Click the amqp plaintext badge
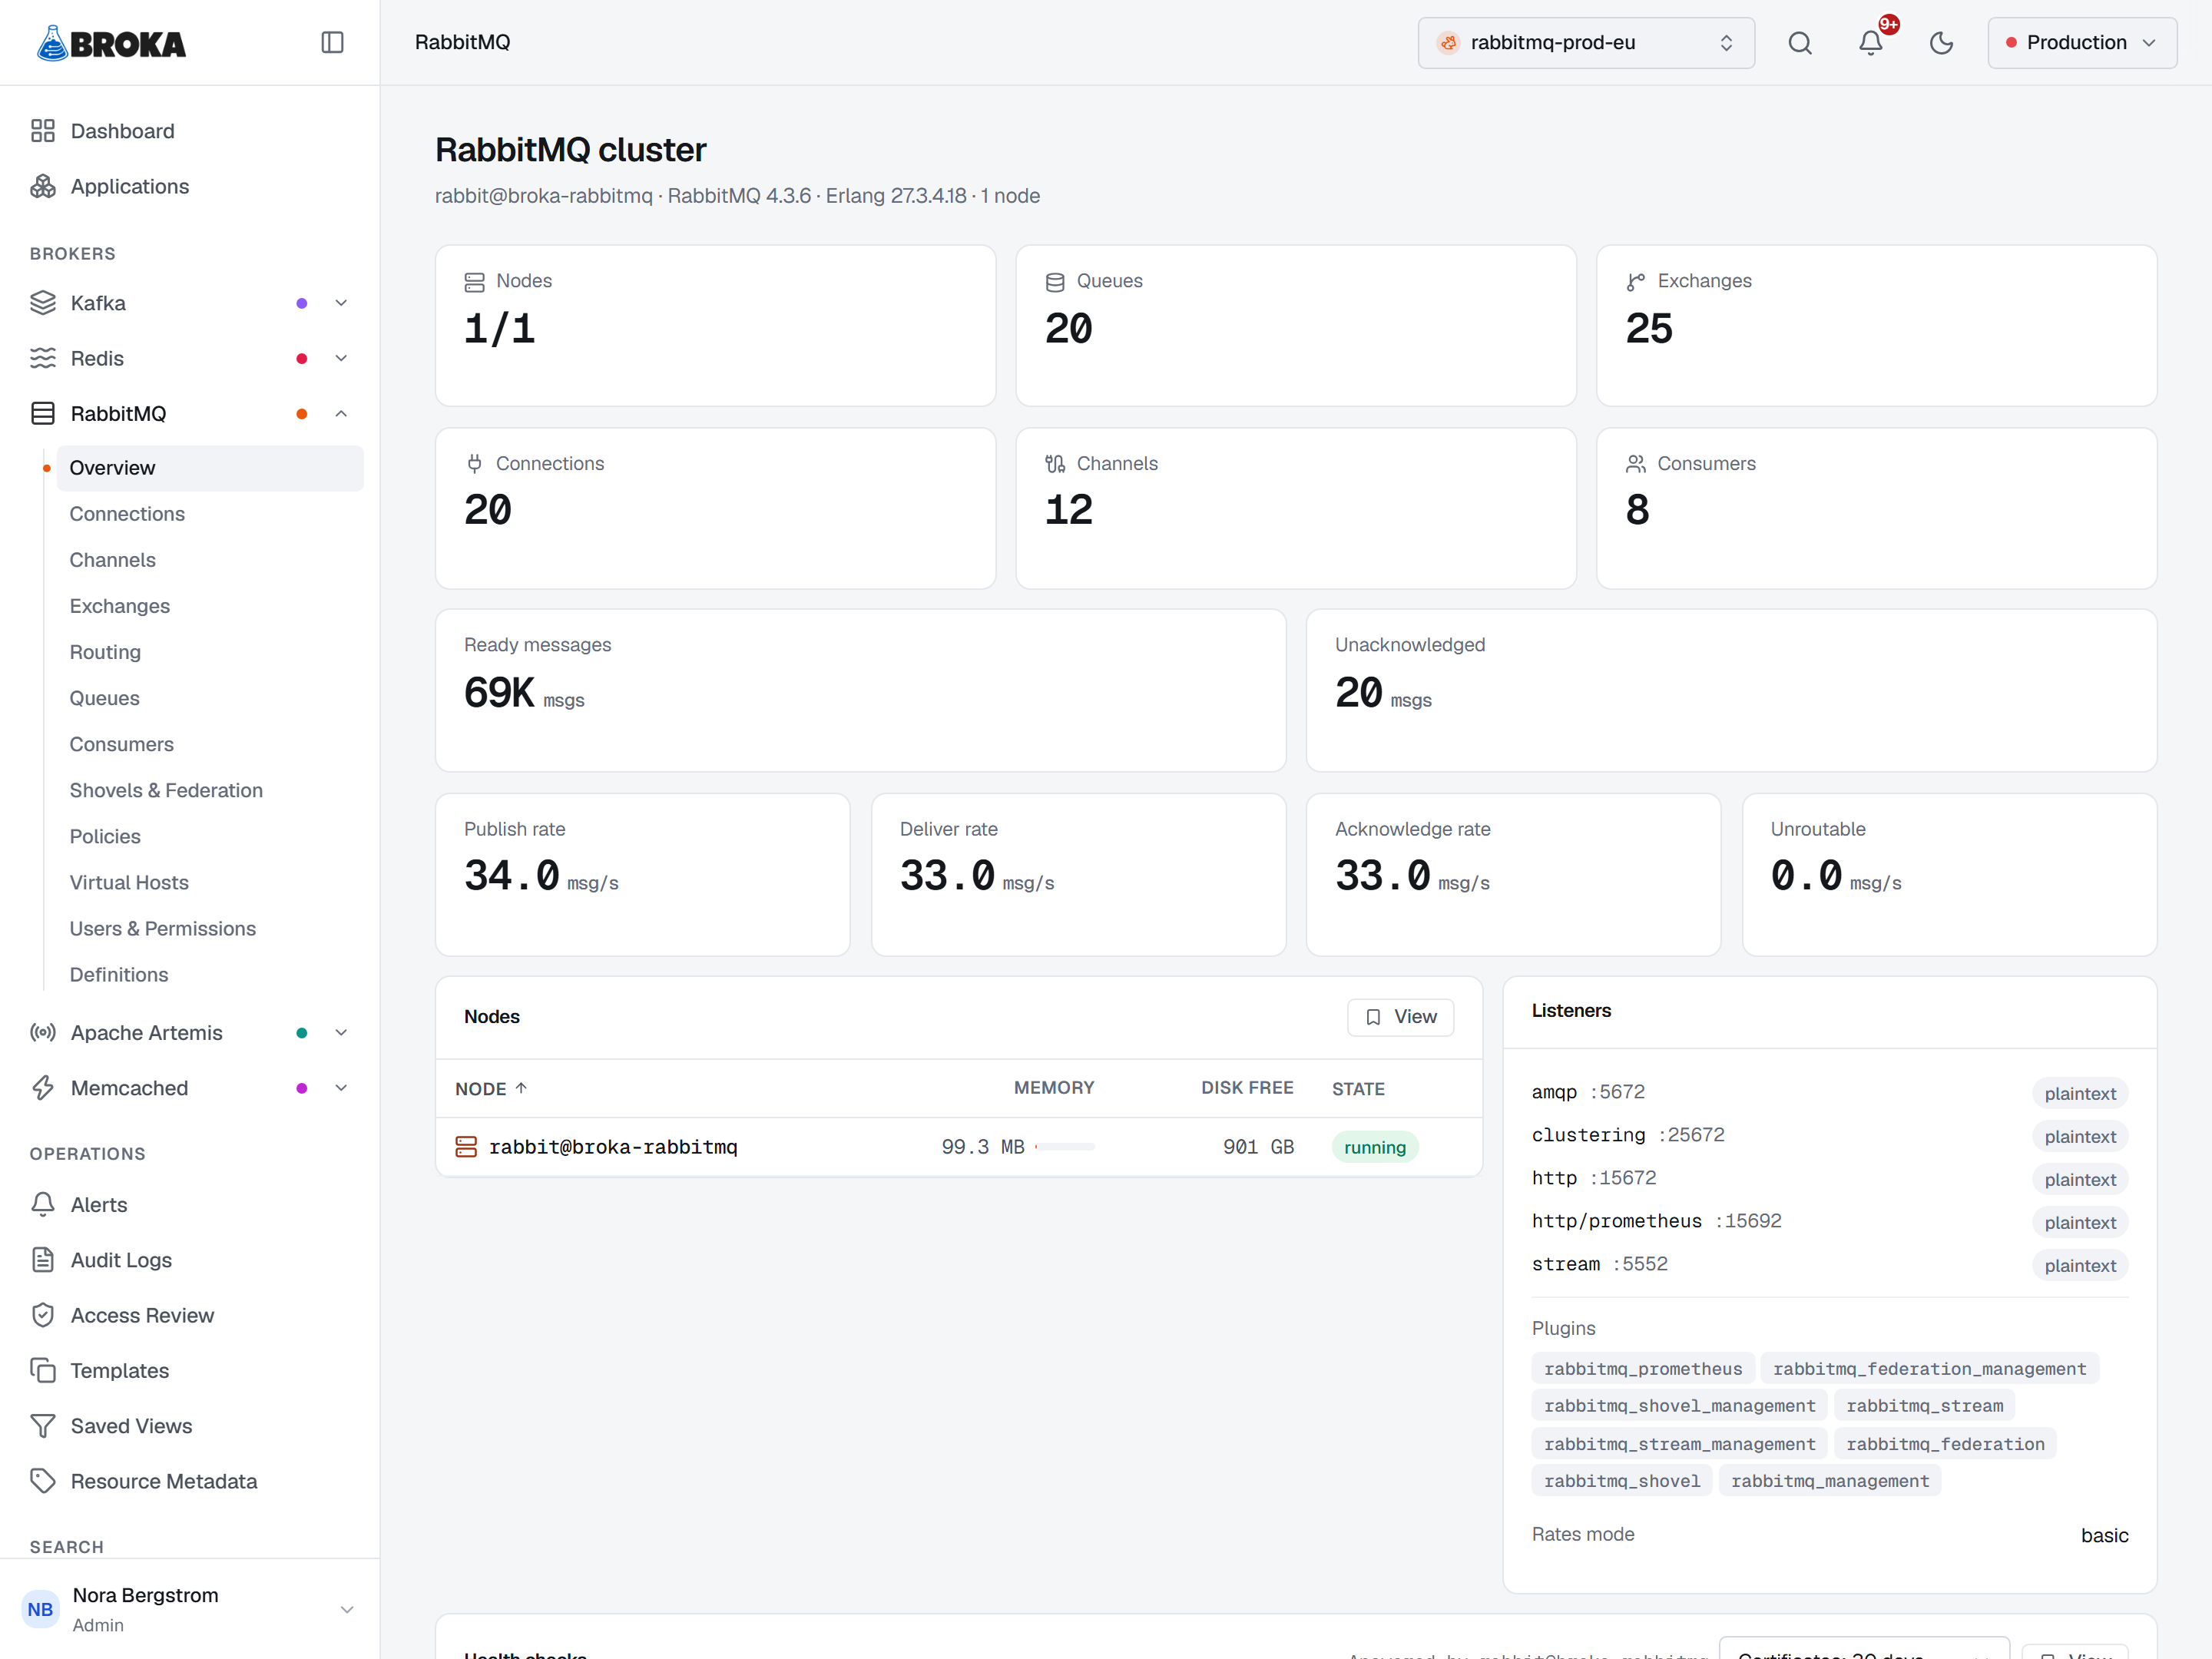The width and height of the screenshot is (2212, 1659). 2080,1093
